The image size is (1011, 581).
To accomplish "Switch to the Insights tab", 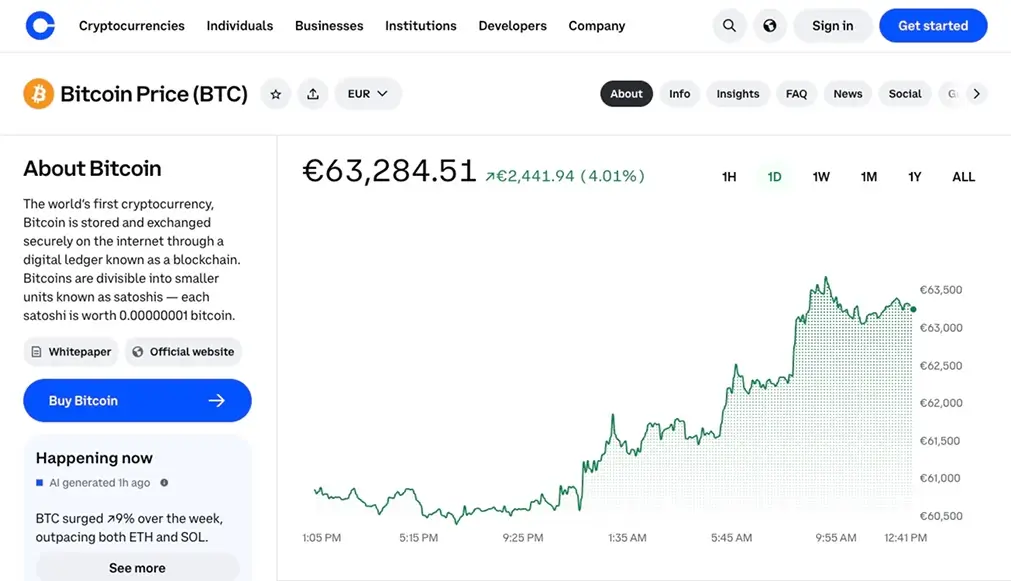I will pos(737,93).
